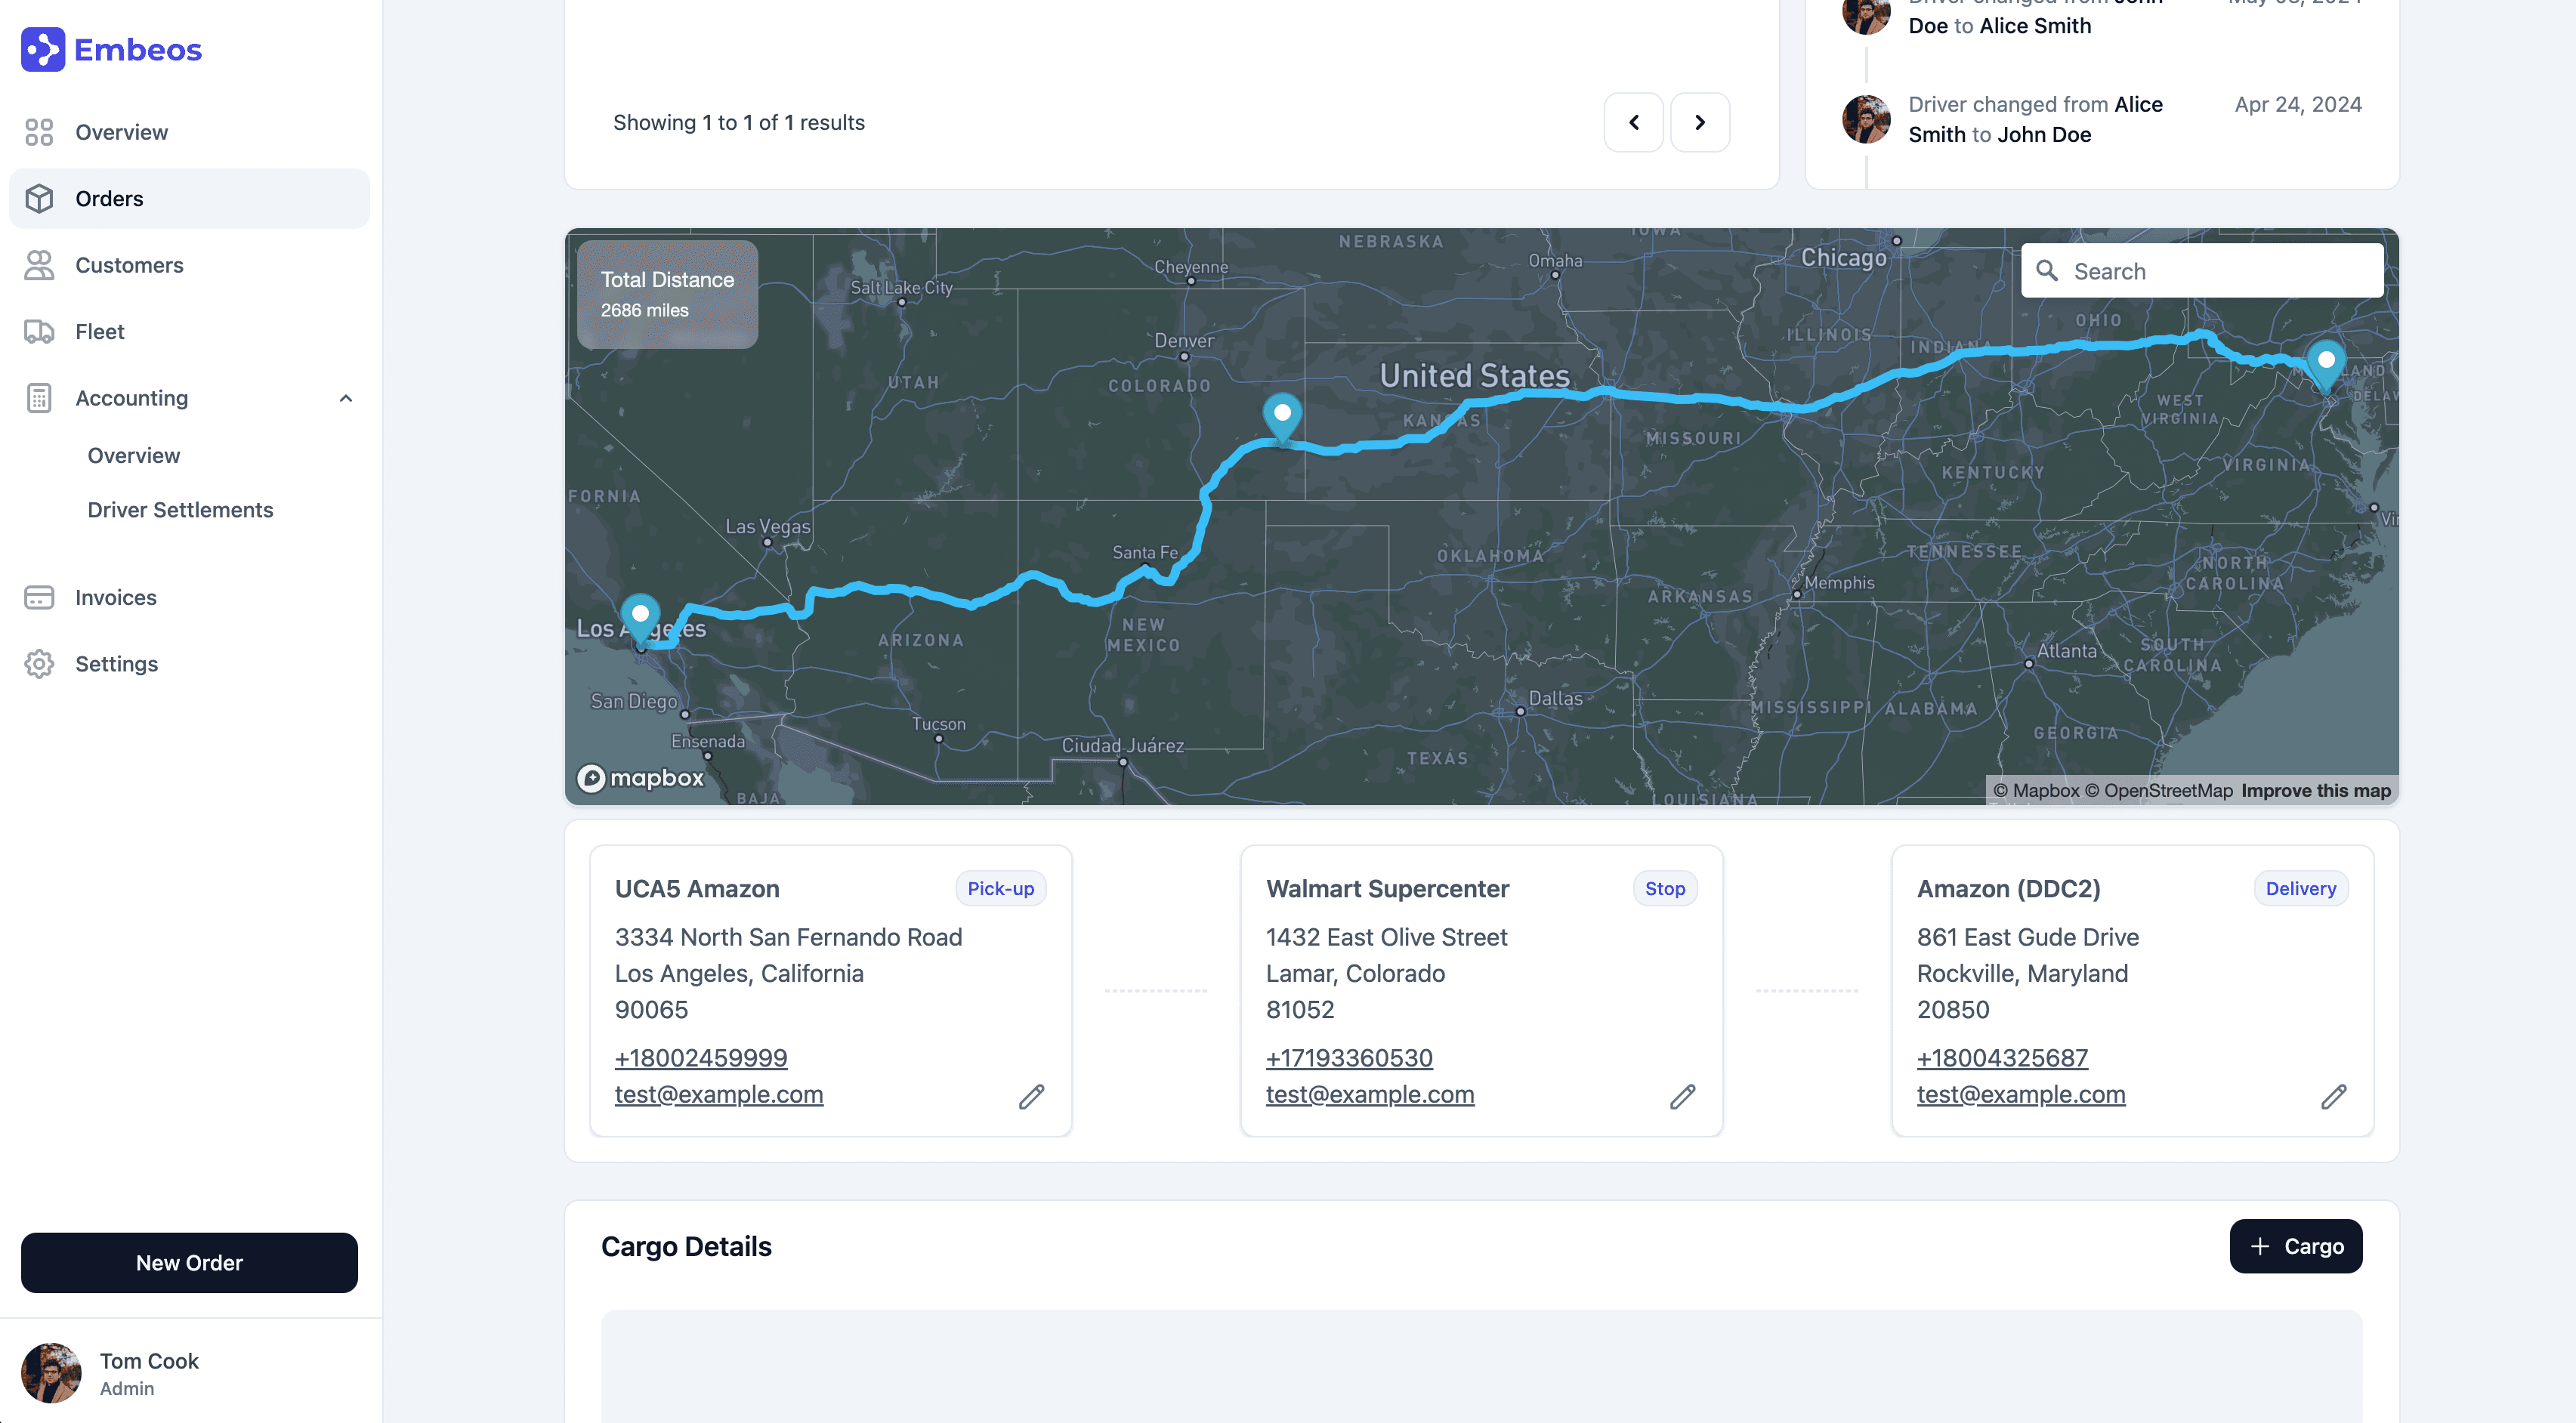This screenshot has height=1423, width=2576.
Task: Open the Fleet page
Action: coord(100,331)
